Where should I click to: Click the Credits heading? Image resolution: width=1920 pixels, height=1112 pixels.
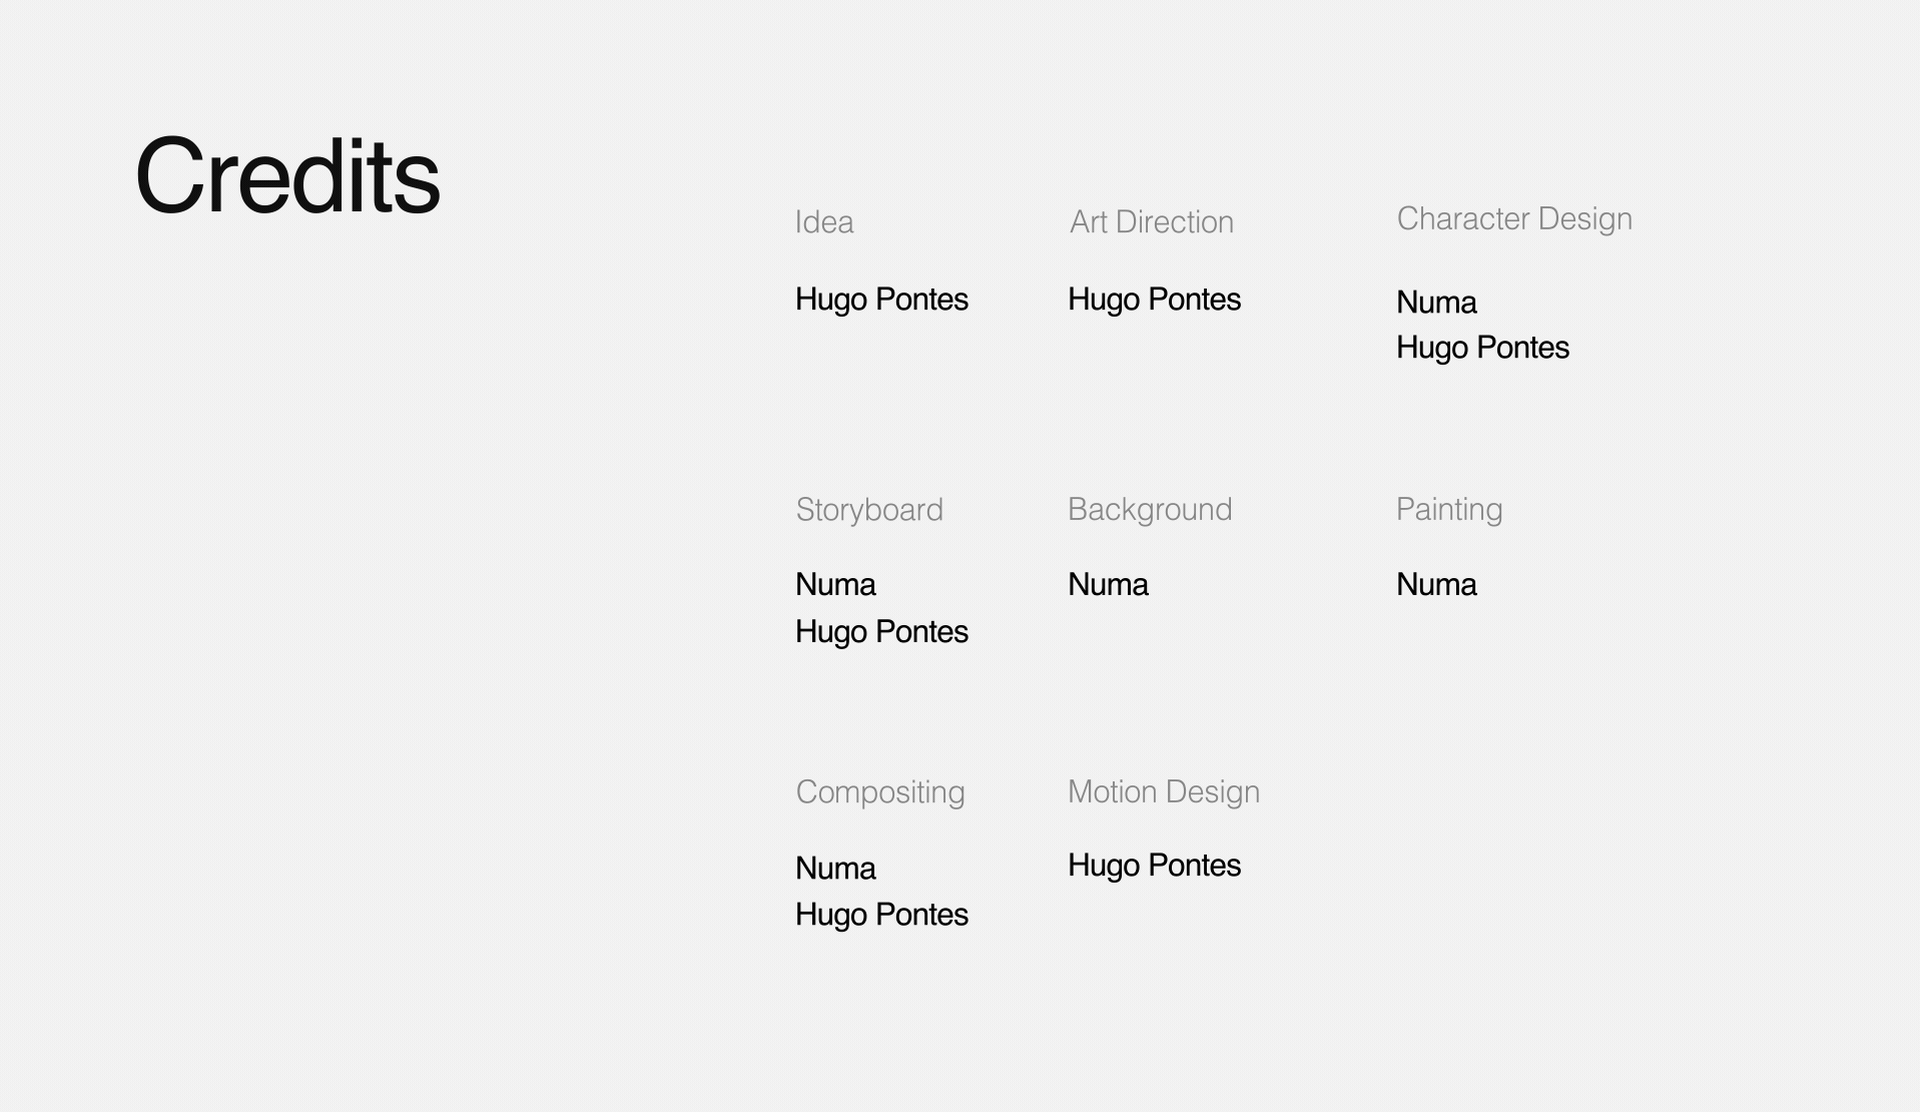click(x=287, y=177)
